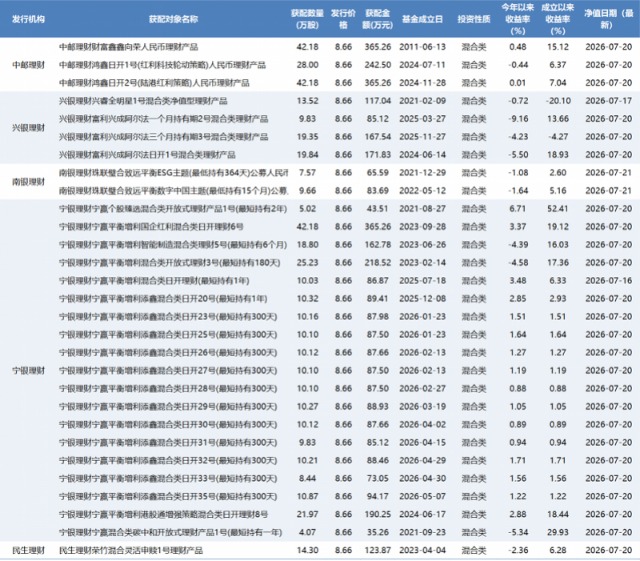Select the 今年以来收益率(%) header

(518, 19)
